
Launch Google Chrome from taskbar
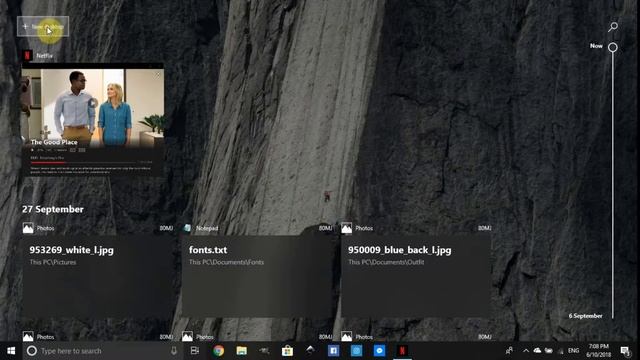[218, 351]
